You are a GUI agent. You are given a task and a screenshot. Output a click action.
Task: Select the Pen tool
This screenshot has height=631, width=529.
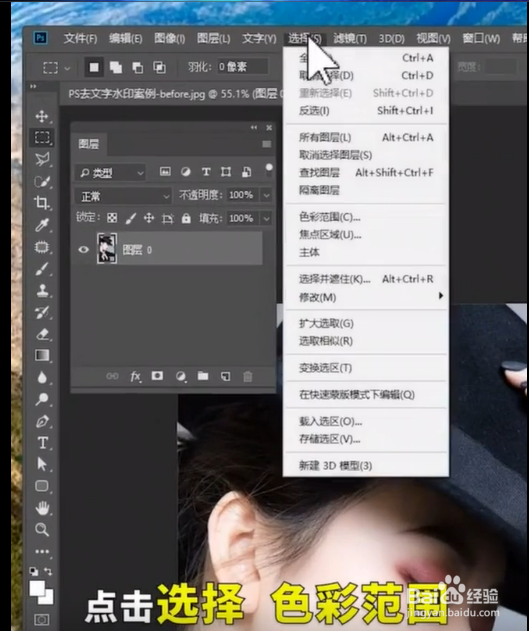tap(42, 421)
